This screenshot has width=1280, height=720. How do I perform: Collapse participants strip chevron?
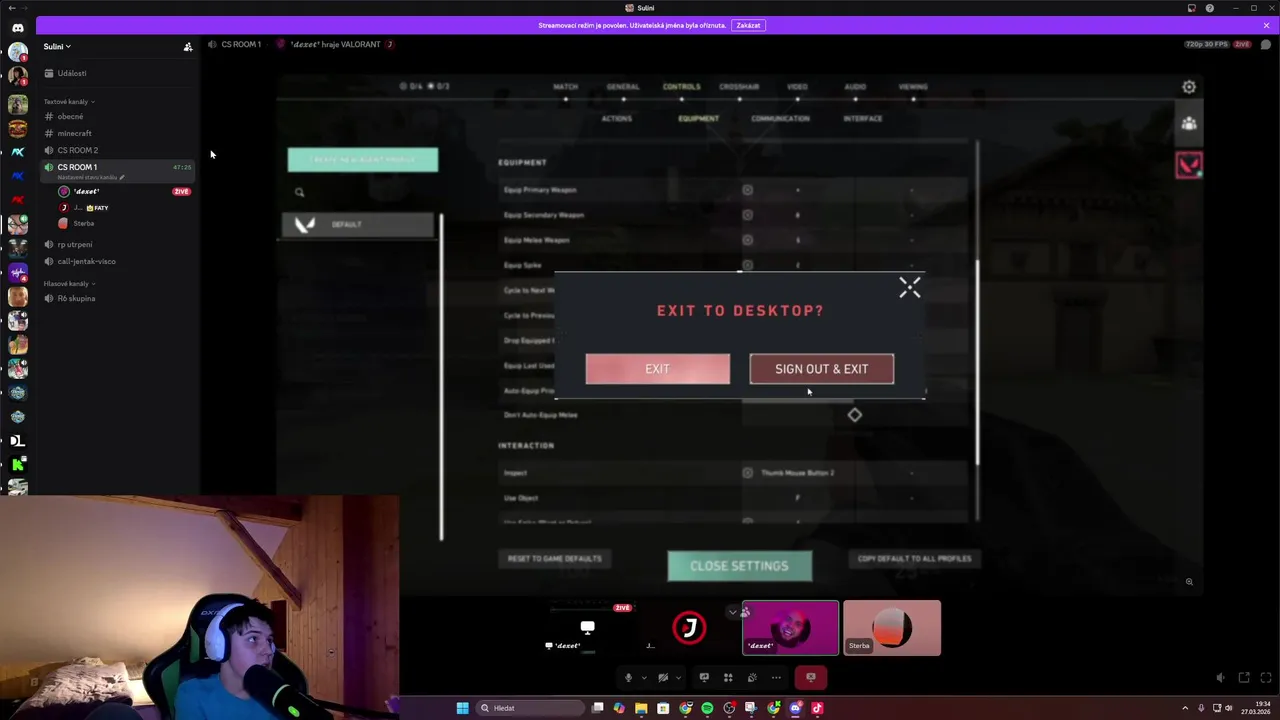732,612
